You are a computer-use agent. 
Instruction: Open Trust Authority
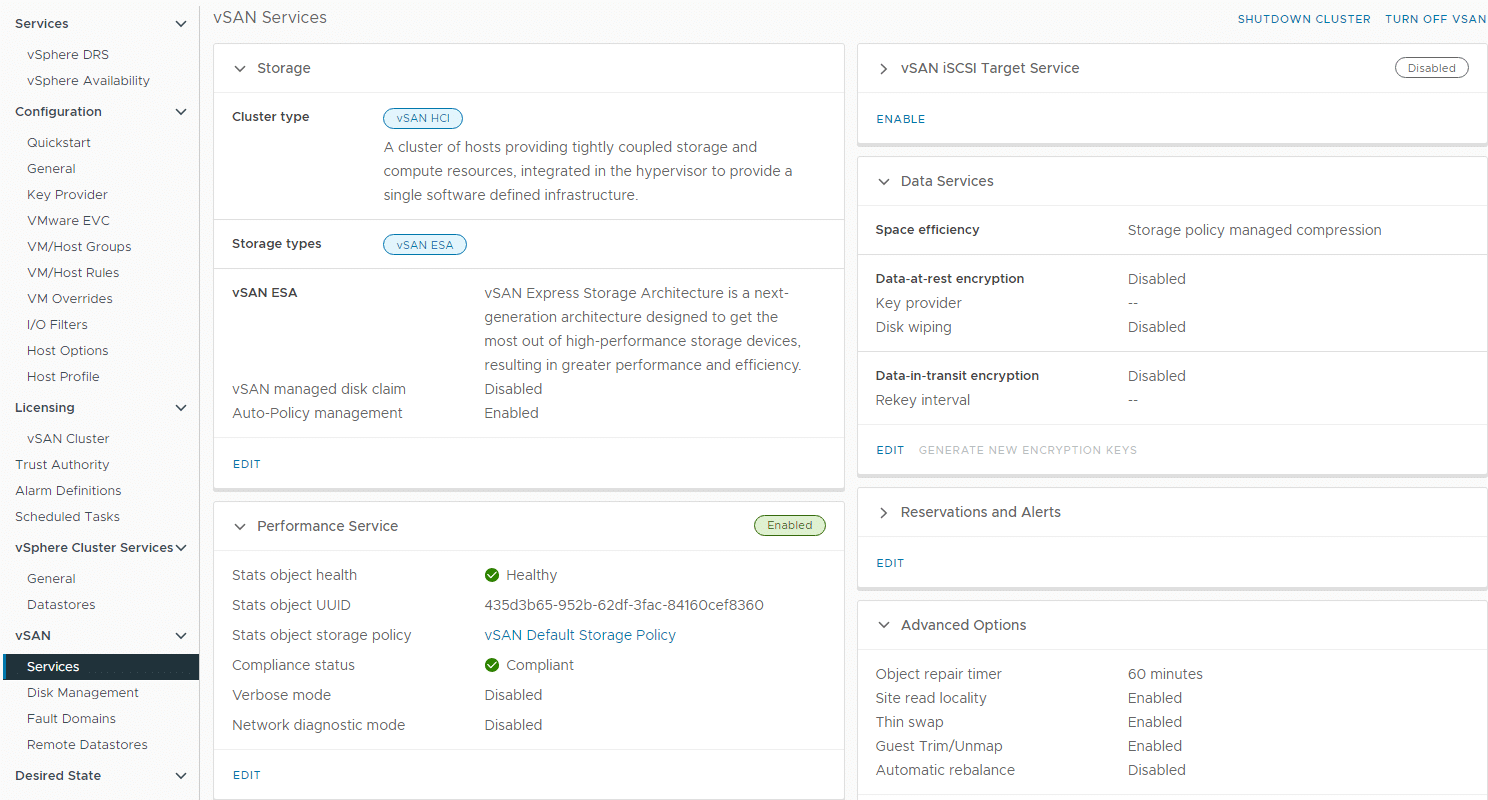[62, 465]
